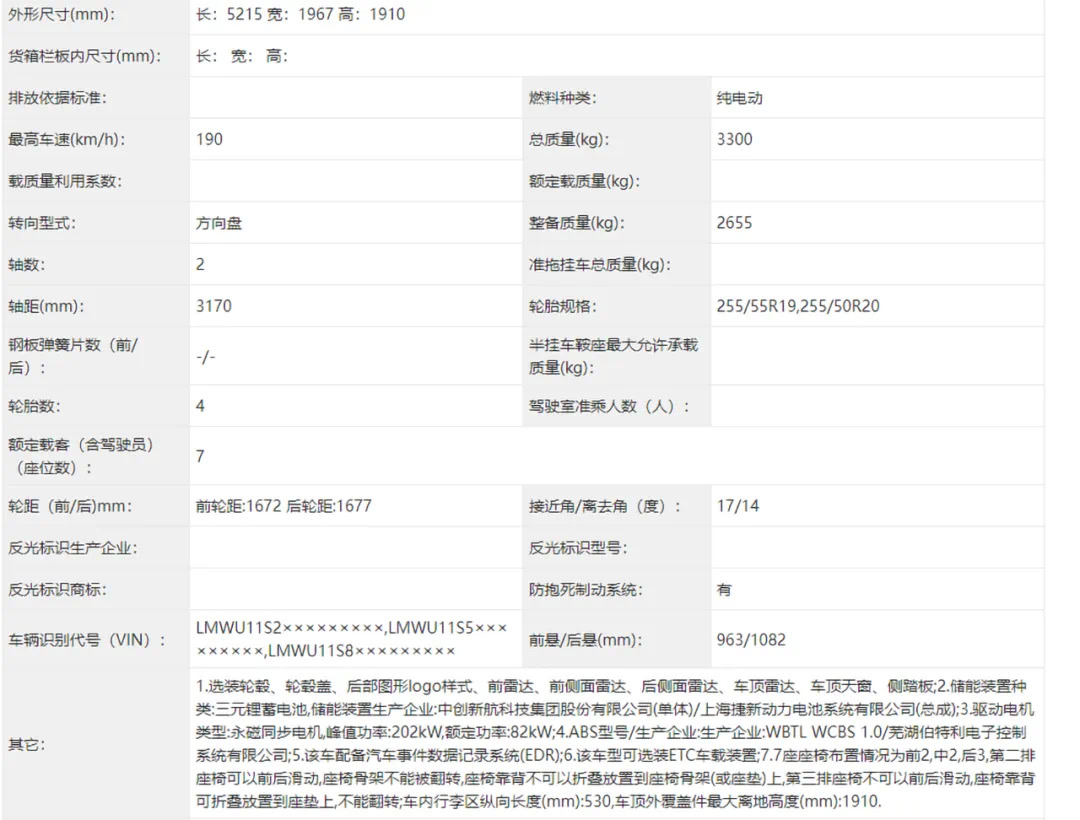Click the 钢板弹簧片数 value -/-

point(206,356)
